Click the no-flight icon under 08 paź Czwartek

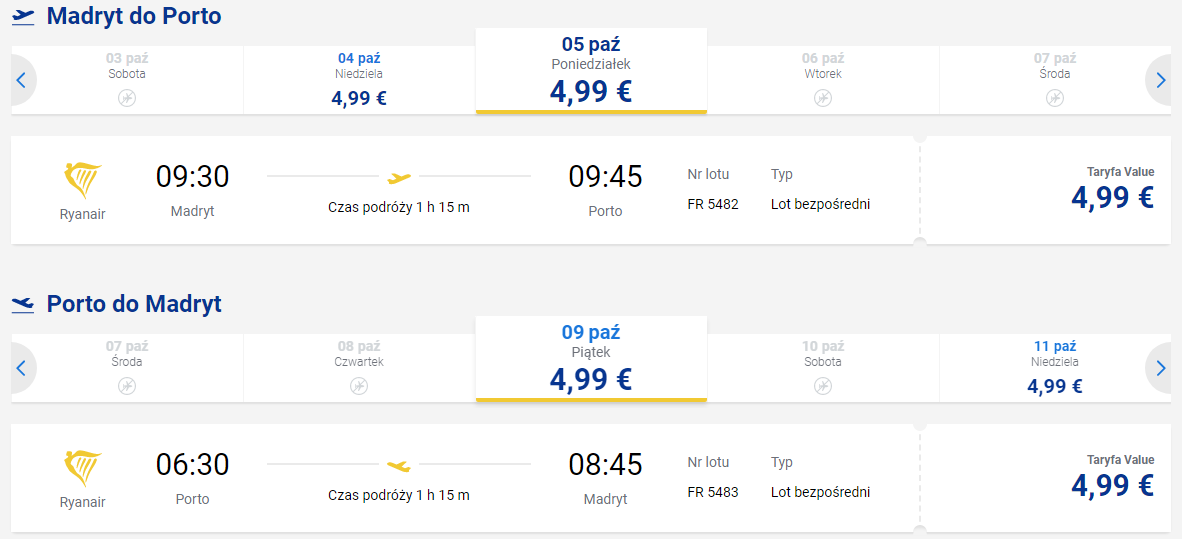[x=359, y=386]
